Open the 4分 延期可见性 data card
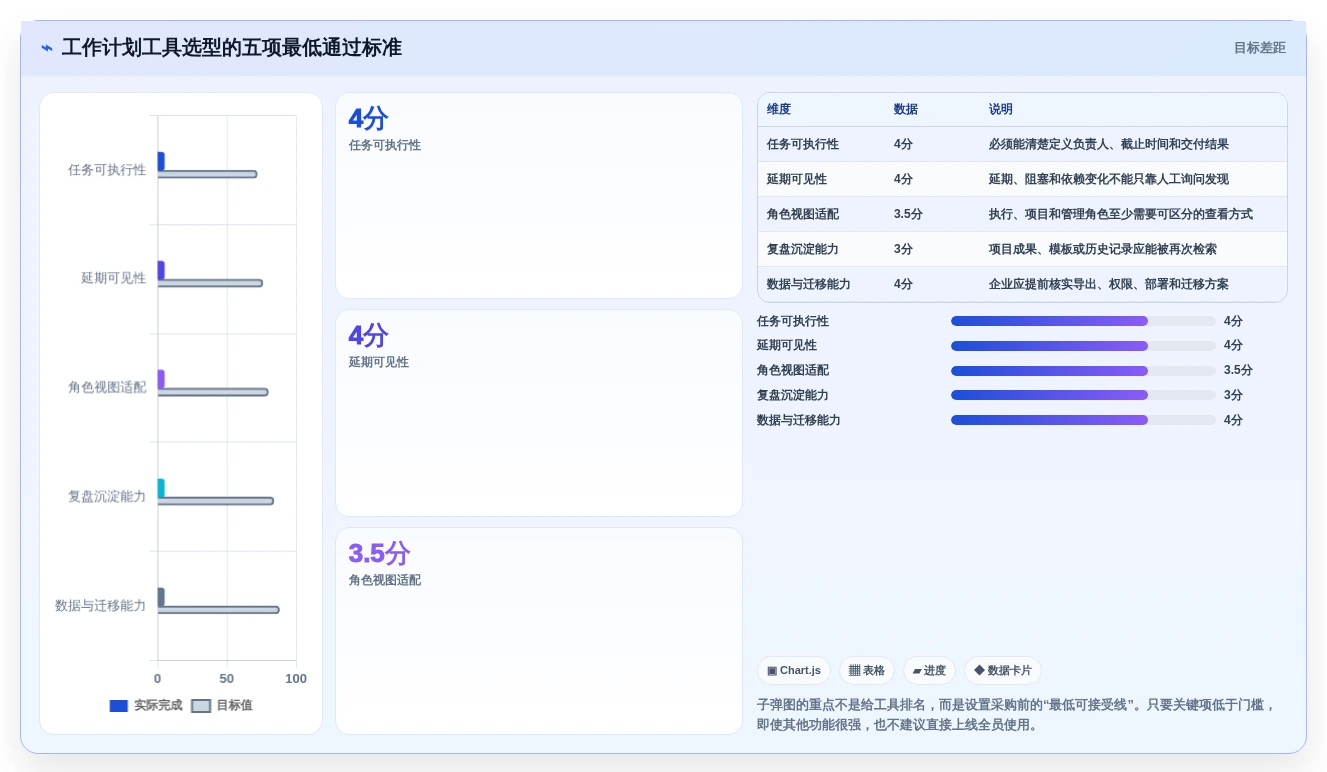The height and width of the screenshot is (772, 1327). click(x=539, y=413)
